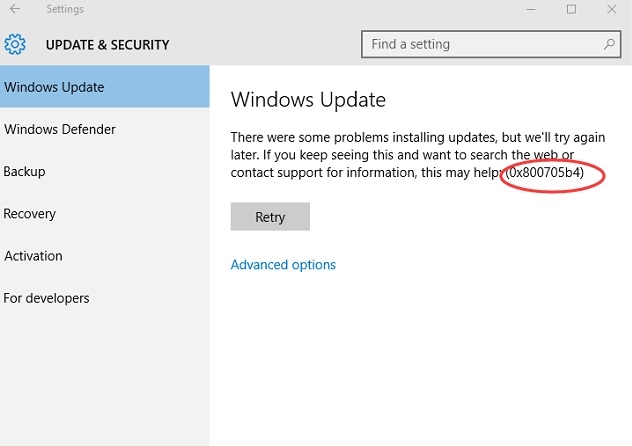Focus the Find a setting box
The height and width of the screenshot is (446, 632).
pyautogui.click(x=480, y=44)
